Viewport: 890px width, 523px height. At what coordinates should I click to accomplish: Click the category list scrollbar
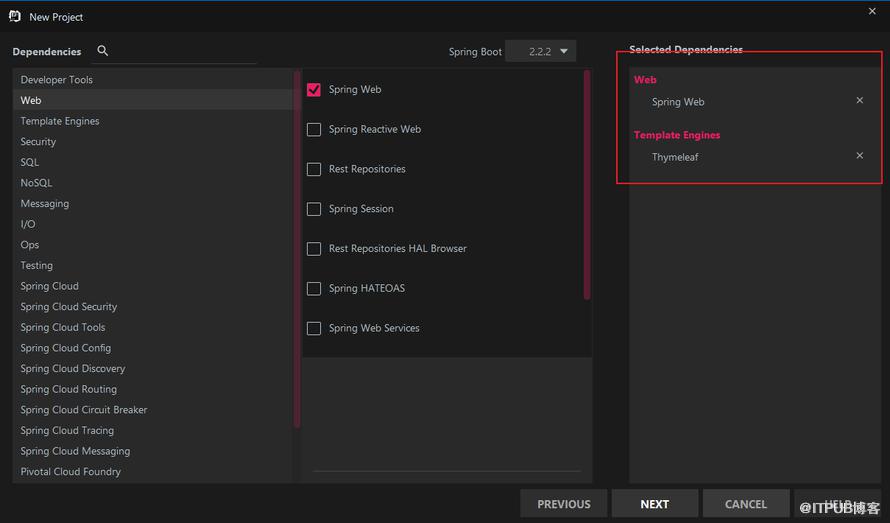click(297, 249)
